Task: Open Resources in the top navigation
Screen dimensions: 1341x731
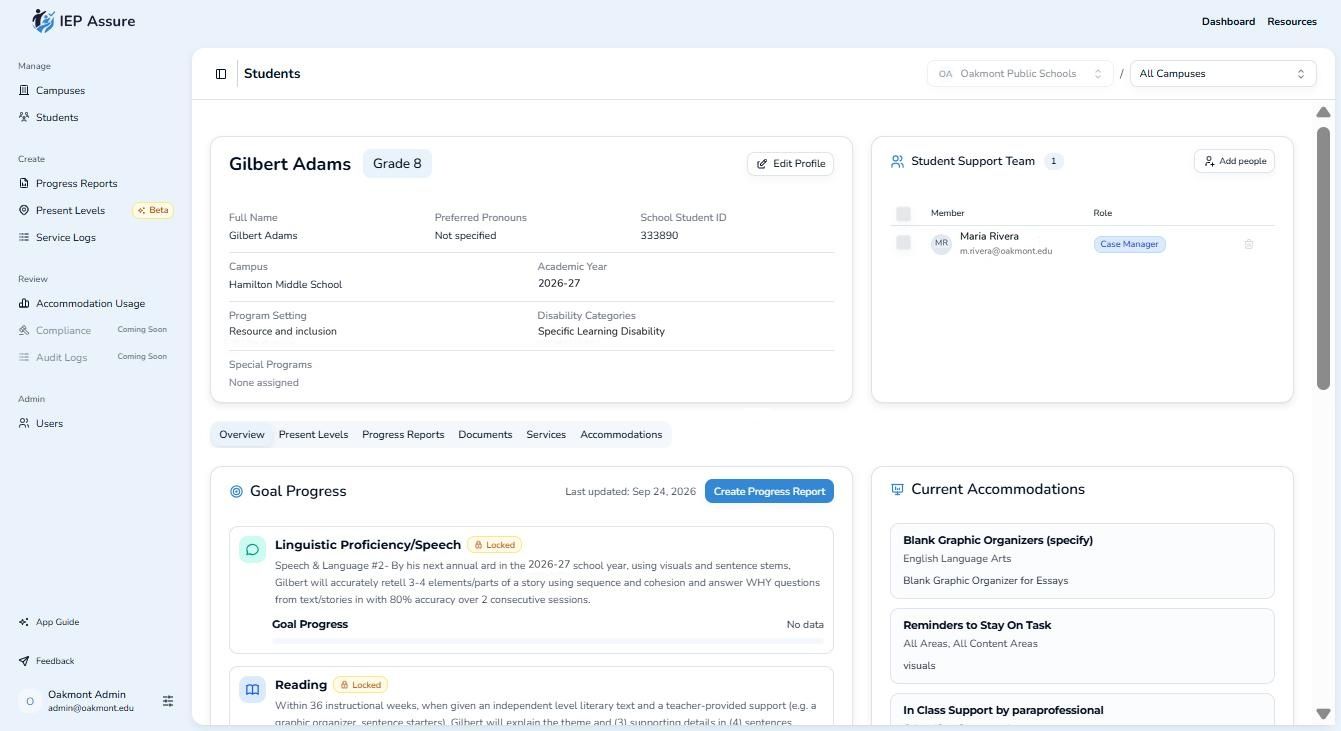Action: (x=1292, y=22)
